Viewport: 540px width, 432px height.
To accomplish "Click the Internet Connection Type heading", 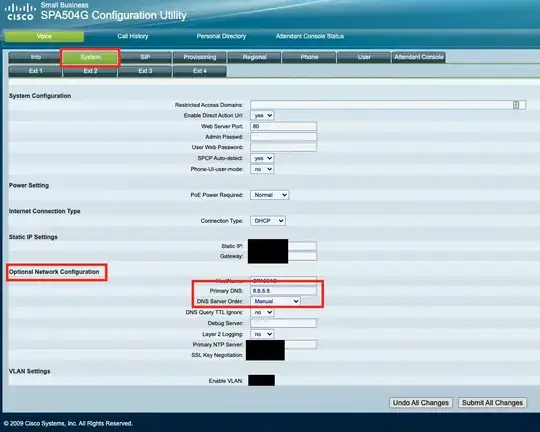I will pos(44,211).
